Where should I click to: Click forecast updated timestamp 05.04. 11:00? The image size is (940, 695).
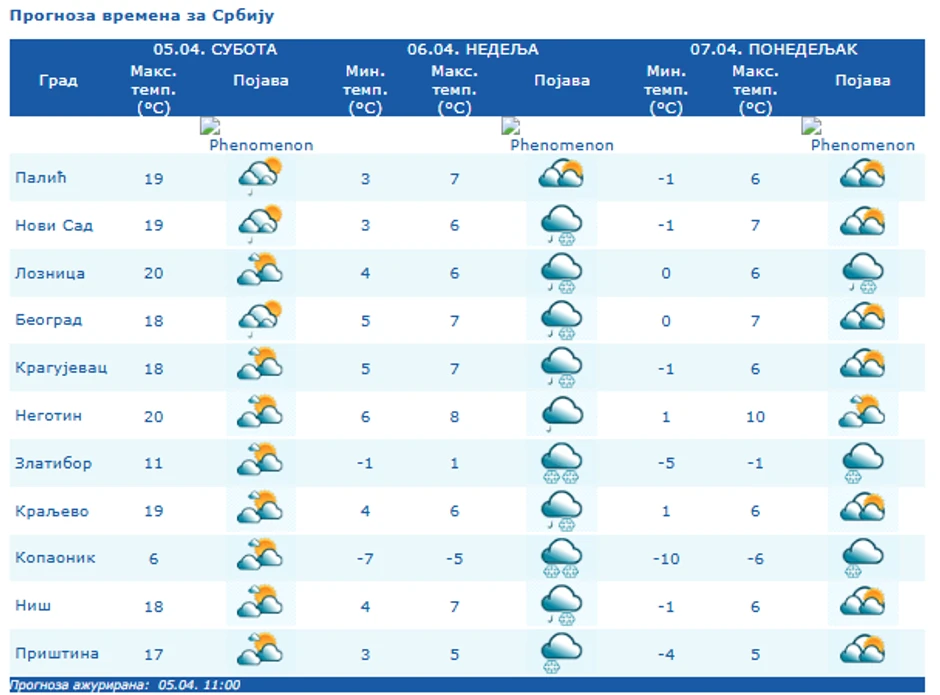point(199,685)
